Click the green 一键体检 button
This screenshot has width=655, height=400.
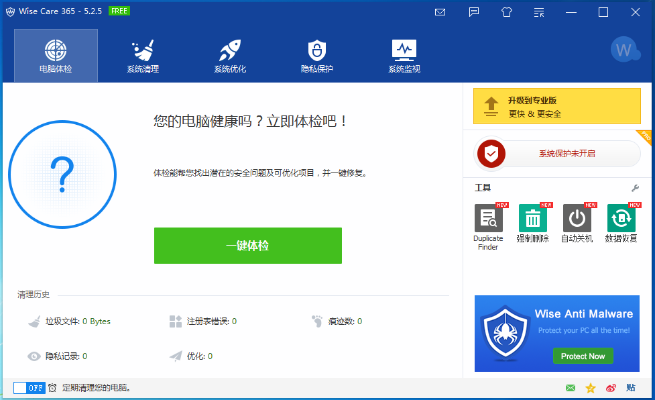tap(247, 245)
